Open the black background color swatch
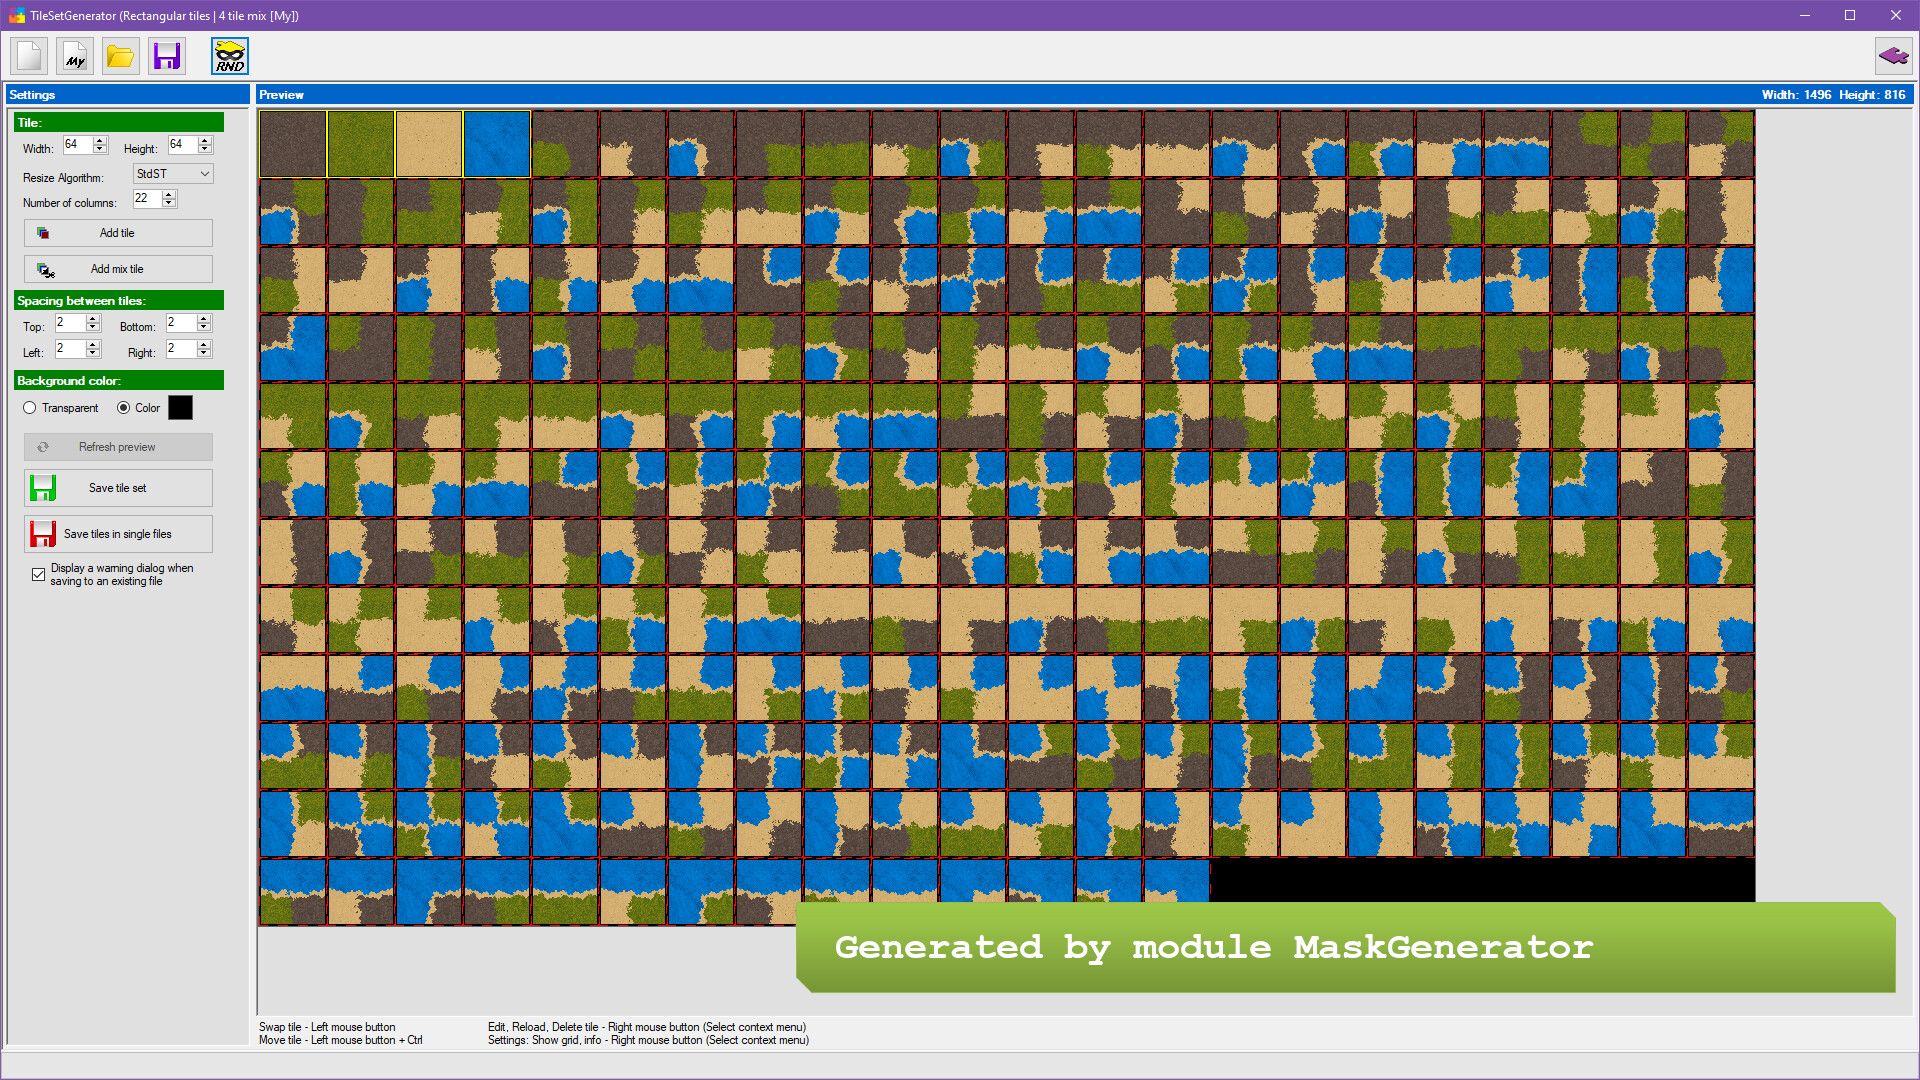 (181, 407)
